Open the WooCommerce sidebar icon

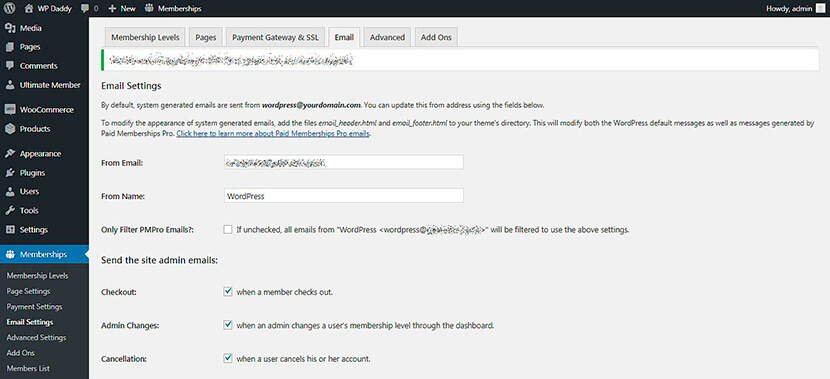(10, 110)
